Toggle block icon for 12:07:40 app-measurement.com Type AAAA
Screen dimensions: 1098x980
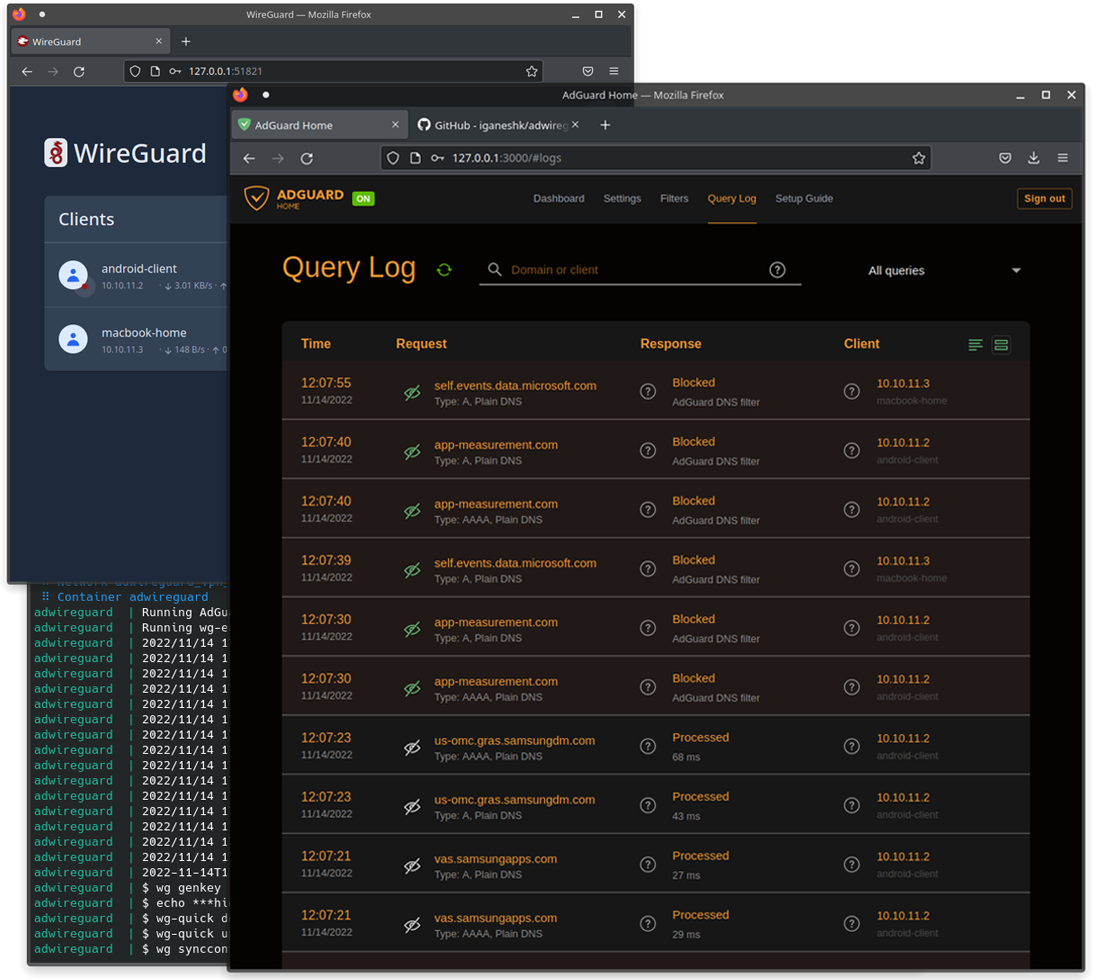pos(412,511)
